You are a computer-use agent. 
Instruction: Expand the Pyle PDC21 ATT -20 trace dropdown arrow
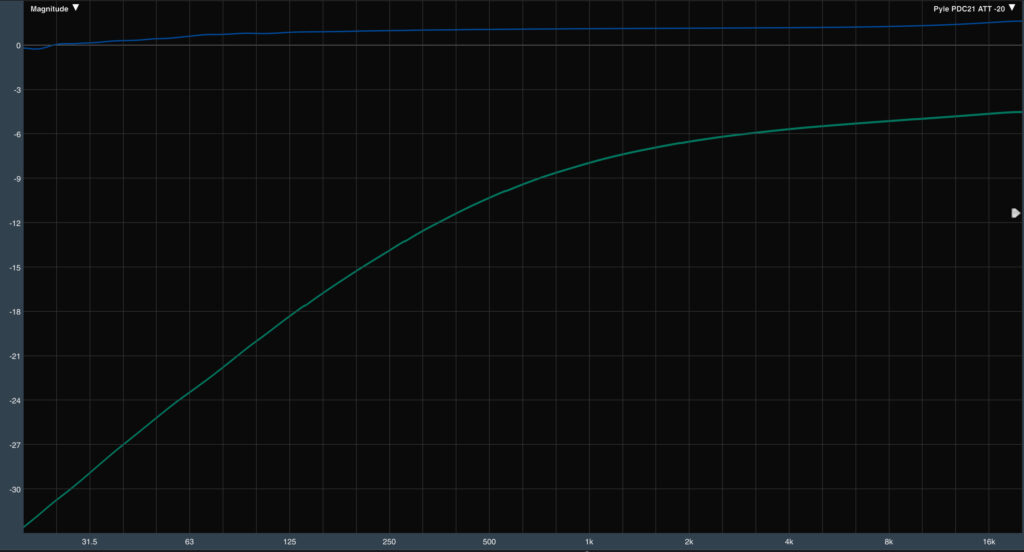tap(1012, 8)
